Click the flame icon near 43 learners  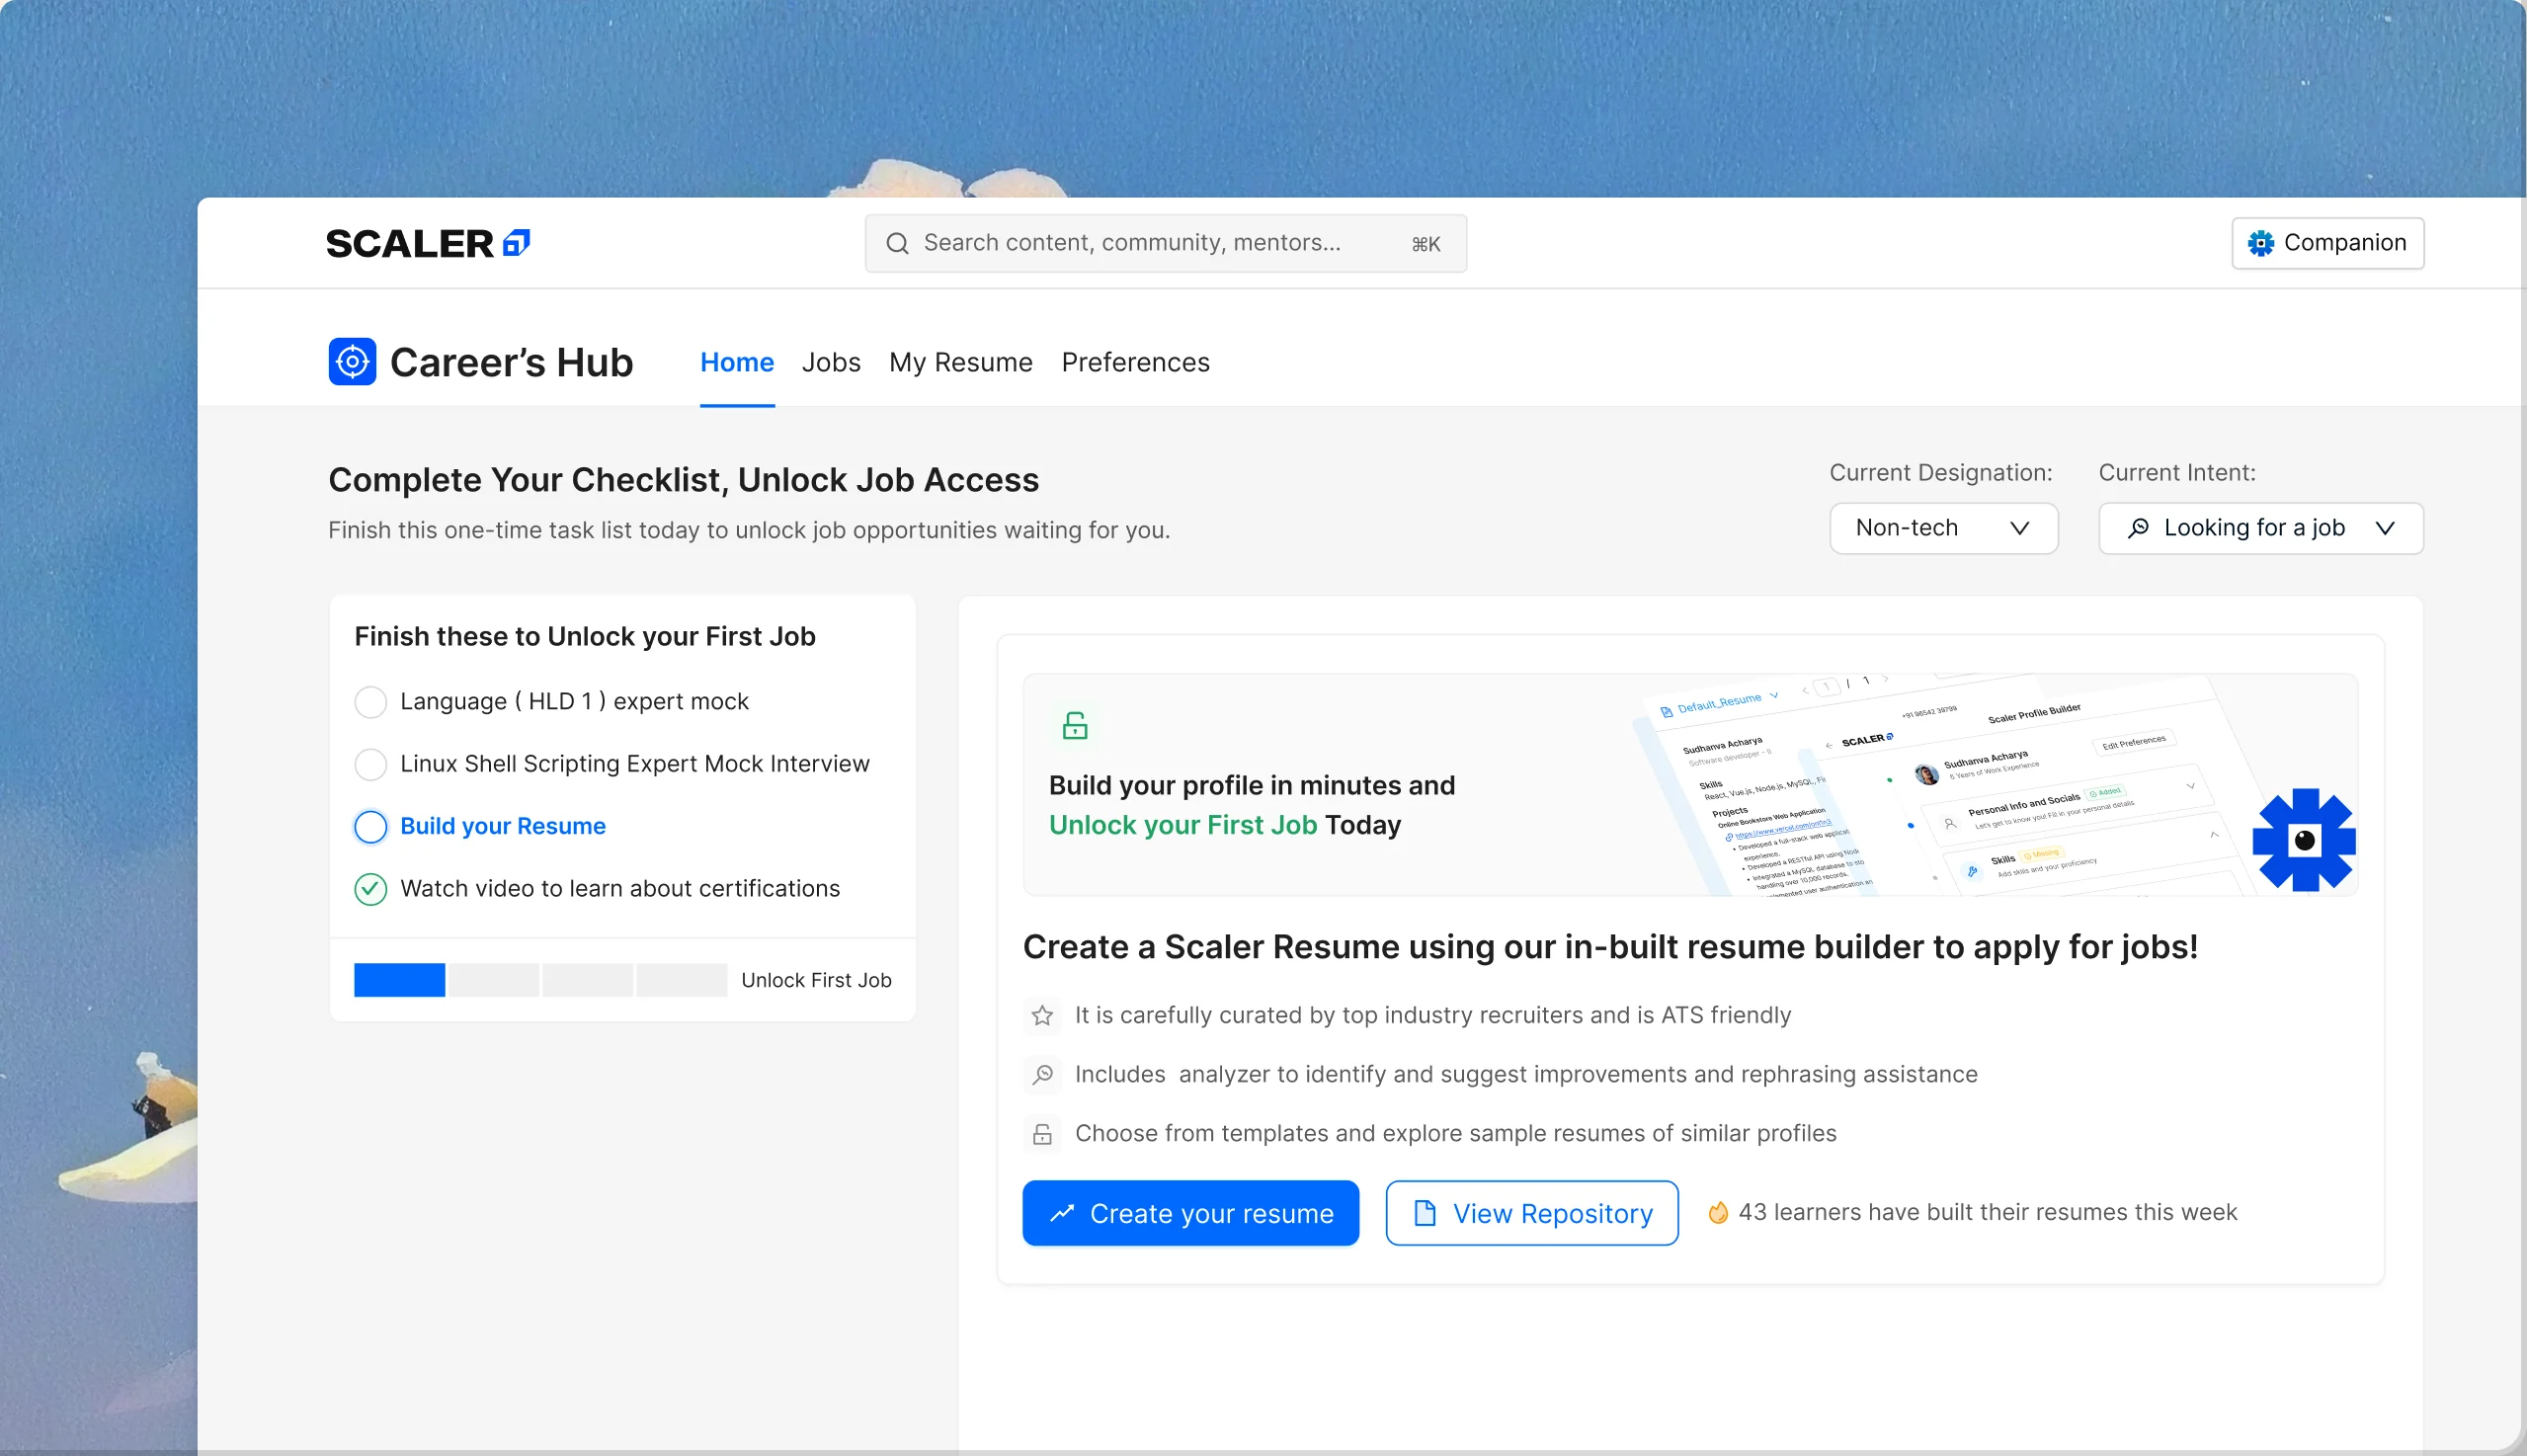[1717, 1212]
